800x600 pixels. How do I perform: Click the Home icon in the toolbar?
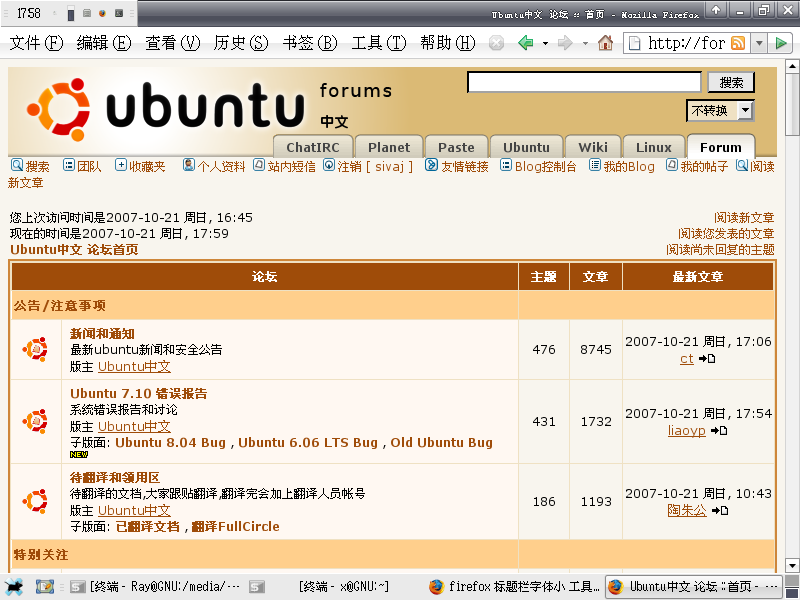coord(605,43)
